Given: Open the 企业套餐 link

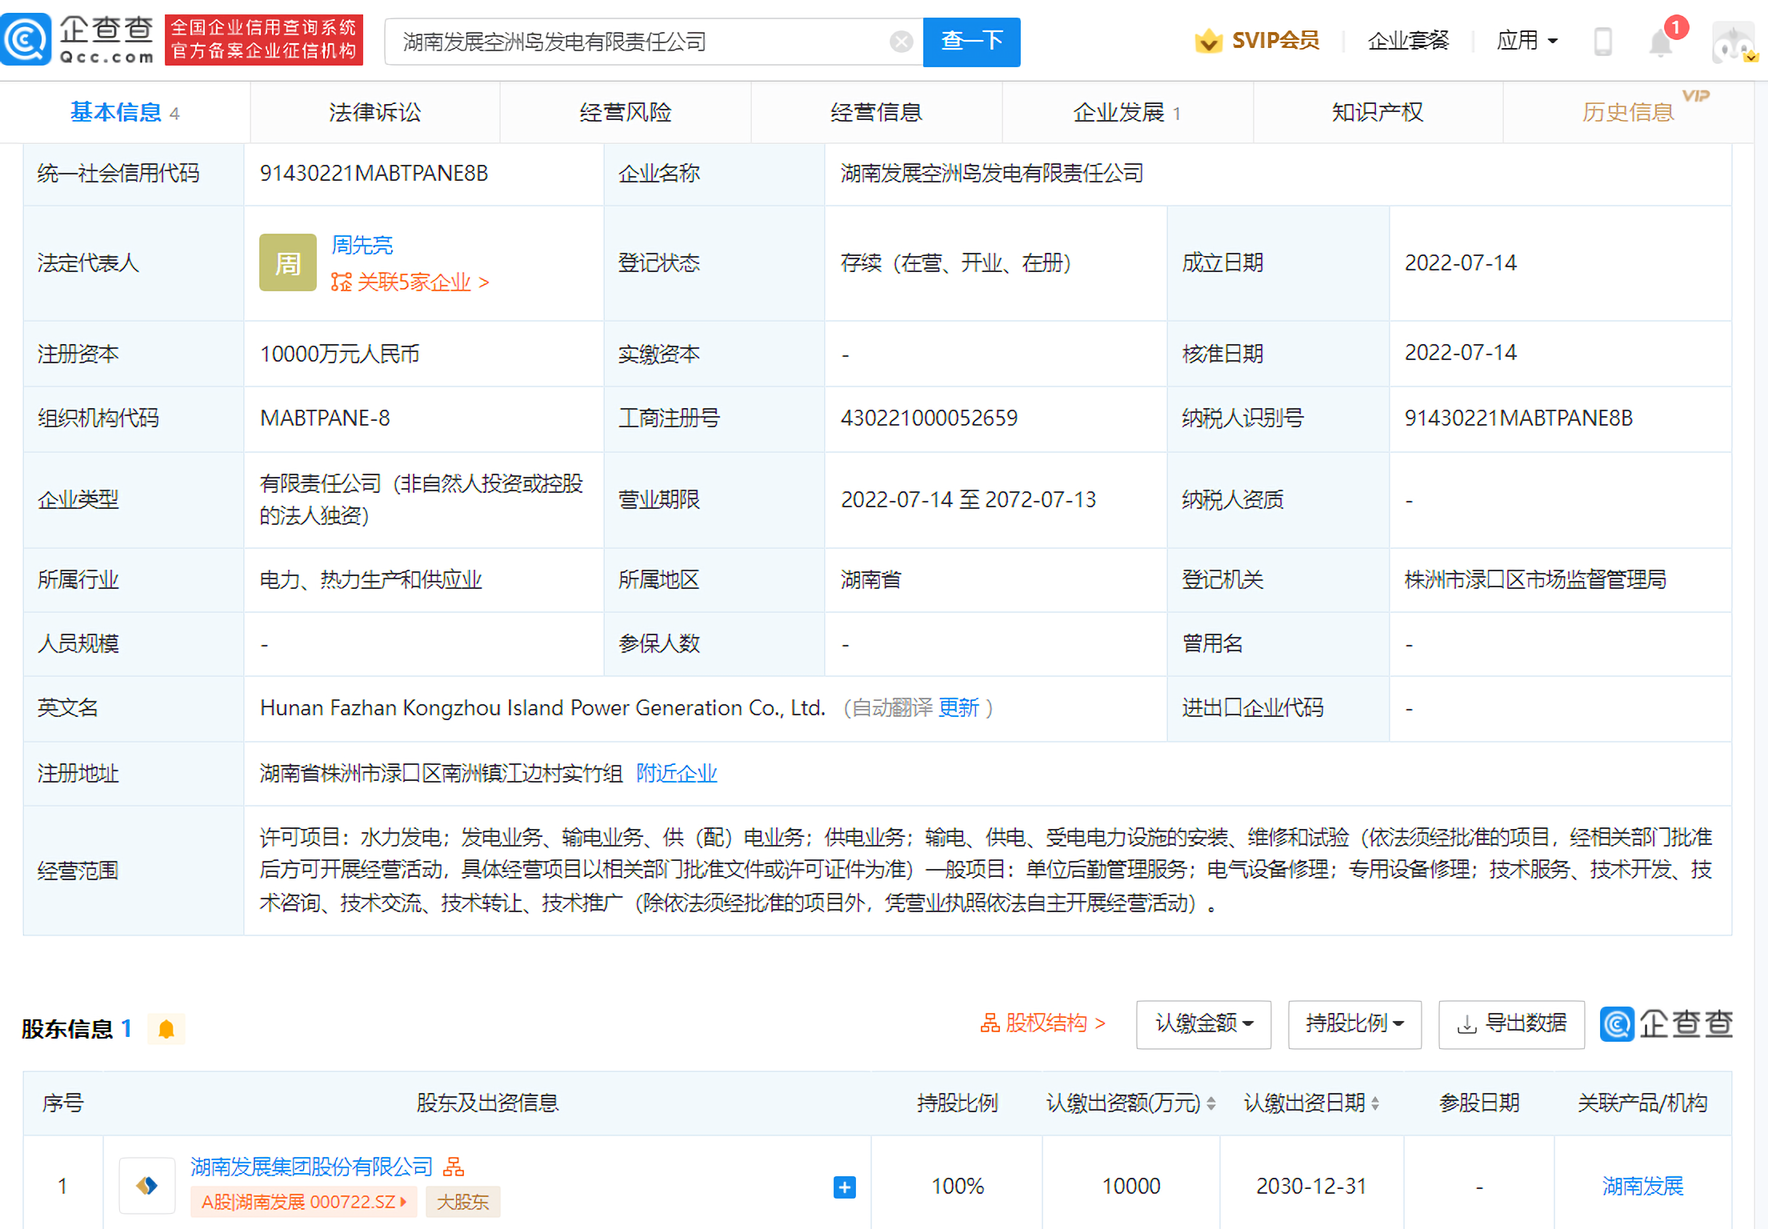Looking at the screenshot, I should (x=1407, y=41).
